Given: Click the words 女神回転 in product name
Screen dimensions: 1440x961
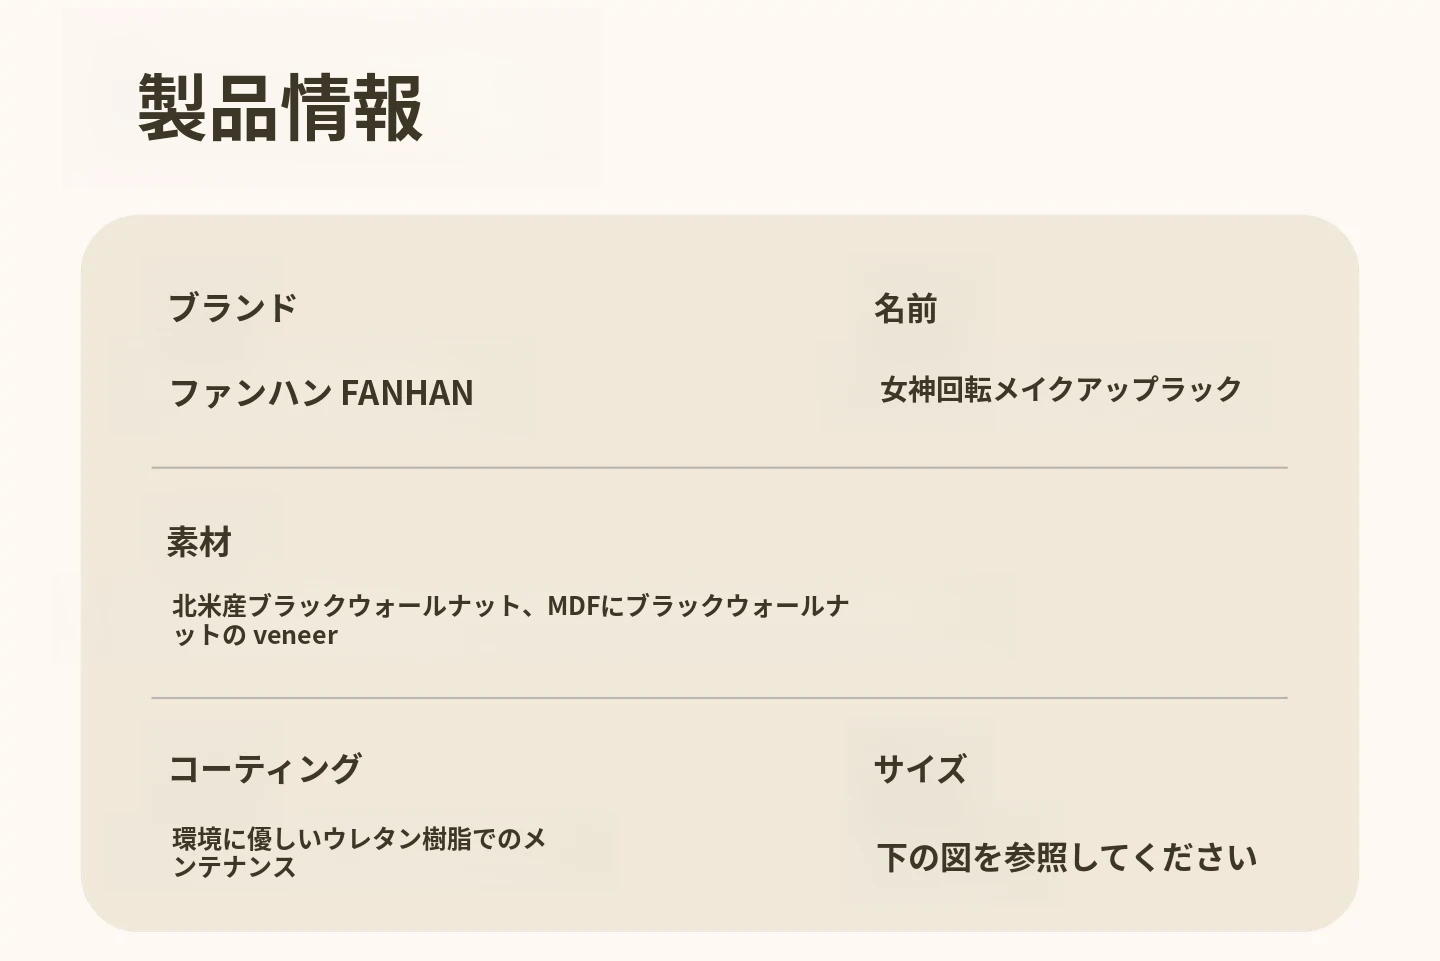Looking at the screenshot, I should 936,389.
